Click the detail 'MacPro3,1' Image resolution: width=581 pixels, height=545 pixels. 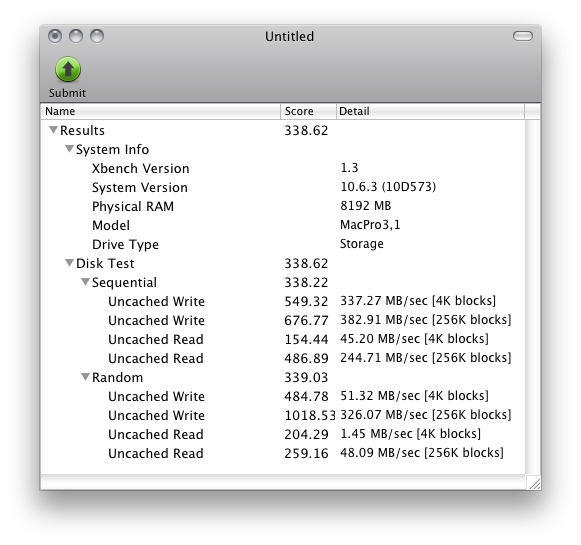[x=370, y=225]
